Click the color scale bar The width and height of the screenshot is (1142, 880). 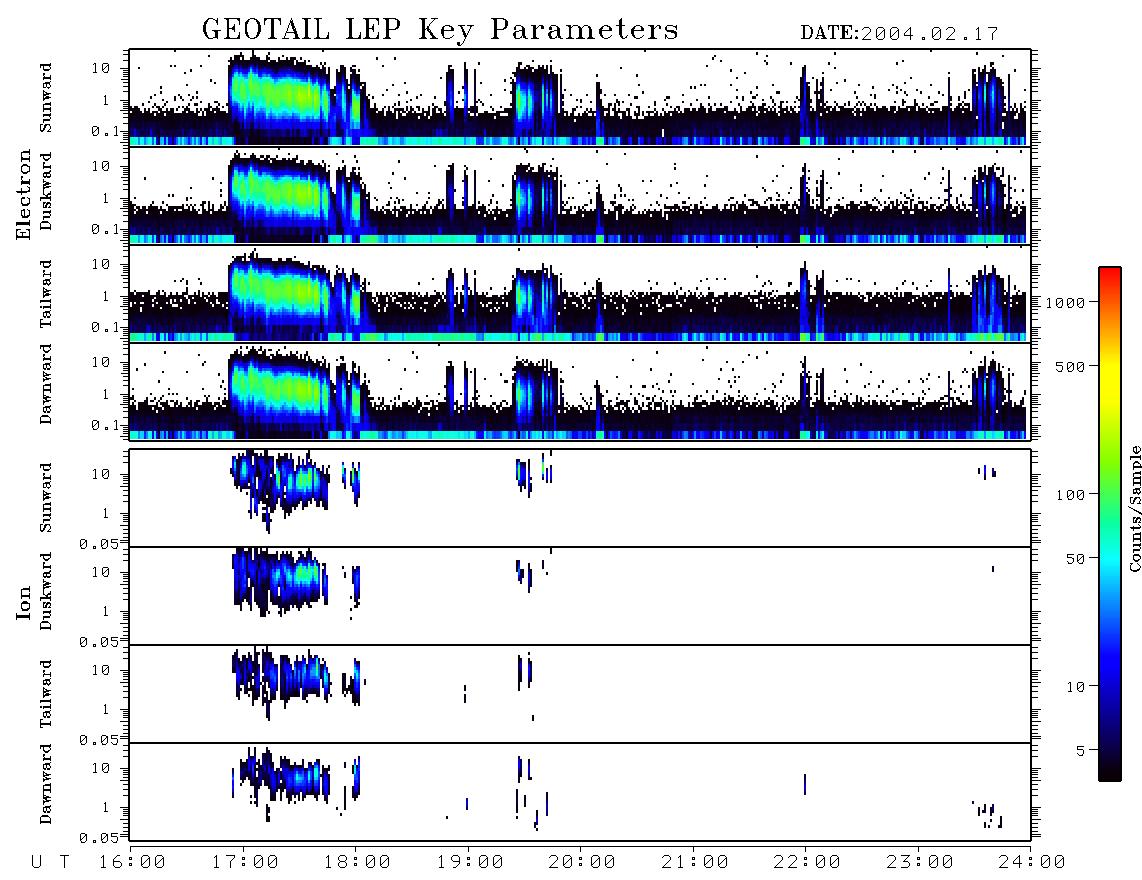click(1109, 524)
